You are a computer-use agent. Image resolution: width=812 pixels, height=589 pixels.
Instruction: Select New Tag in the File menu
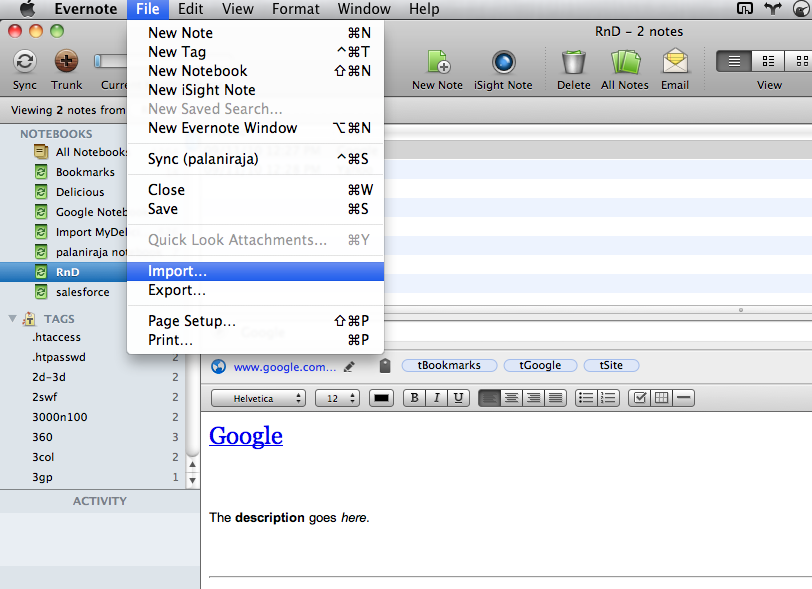pos(255,52)
